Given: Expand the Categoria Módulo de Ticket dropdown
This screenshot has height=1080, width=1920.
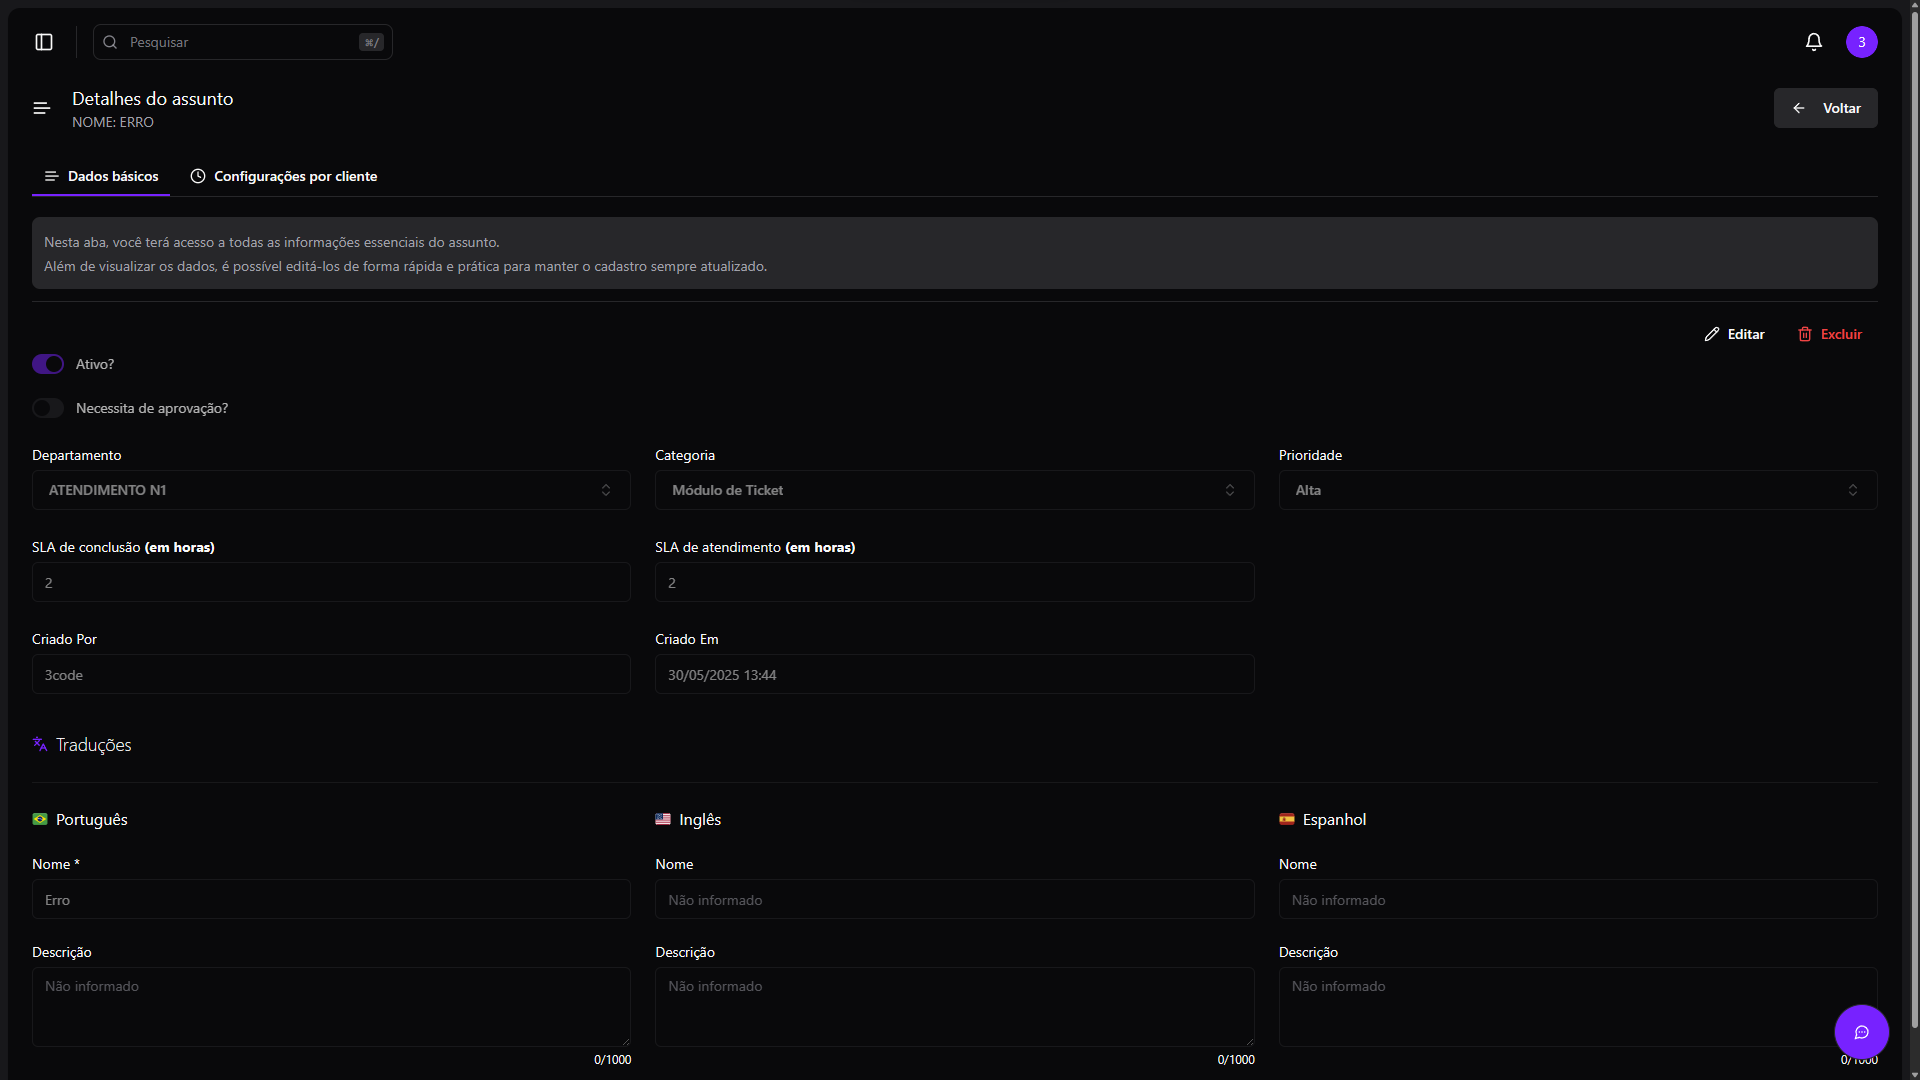Looking at the screenshot, I should click(x=954, y=490).
